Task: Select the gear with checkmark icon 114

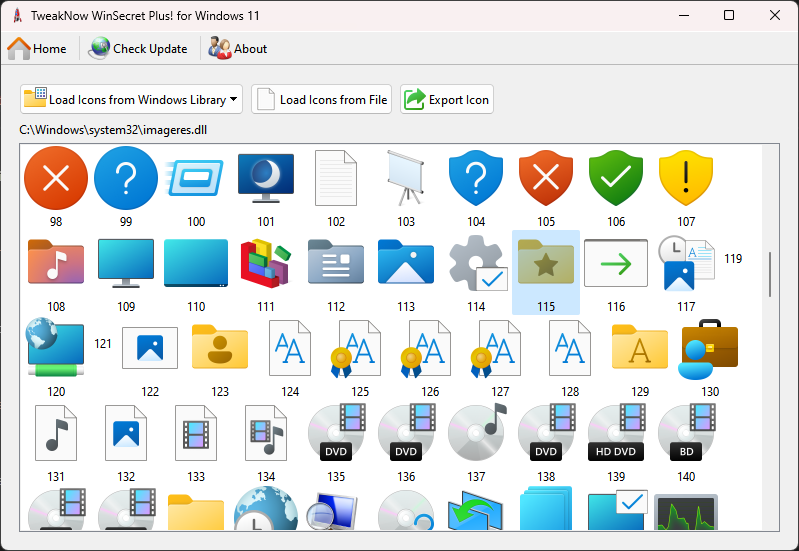Action: [x=476, y=264]
